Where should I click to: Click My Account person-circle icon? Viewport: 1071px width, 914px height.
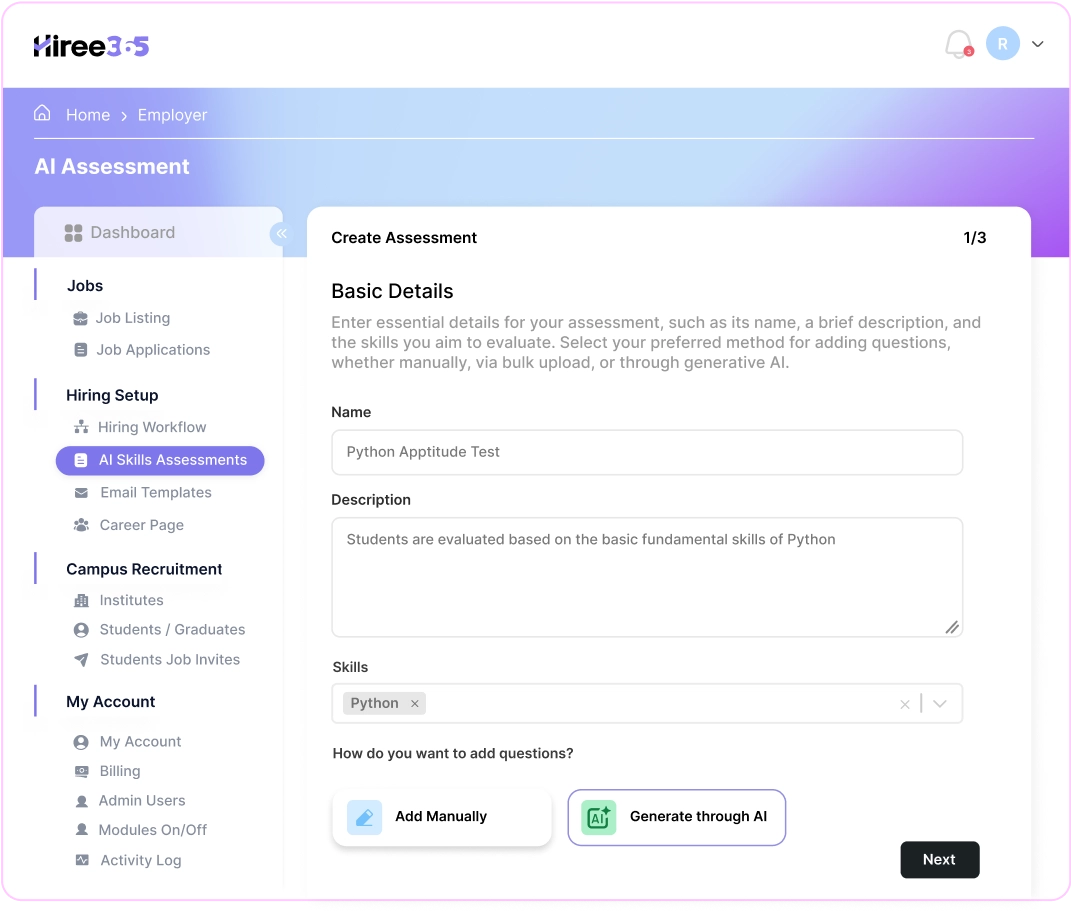pyautogui.click(x=81, y=743)
